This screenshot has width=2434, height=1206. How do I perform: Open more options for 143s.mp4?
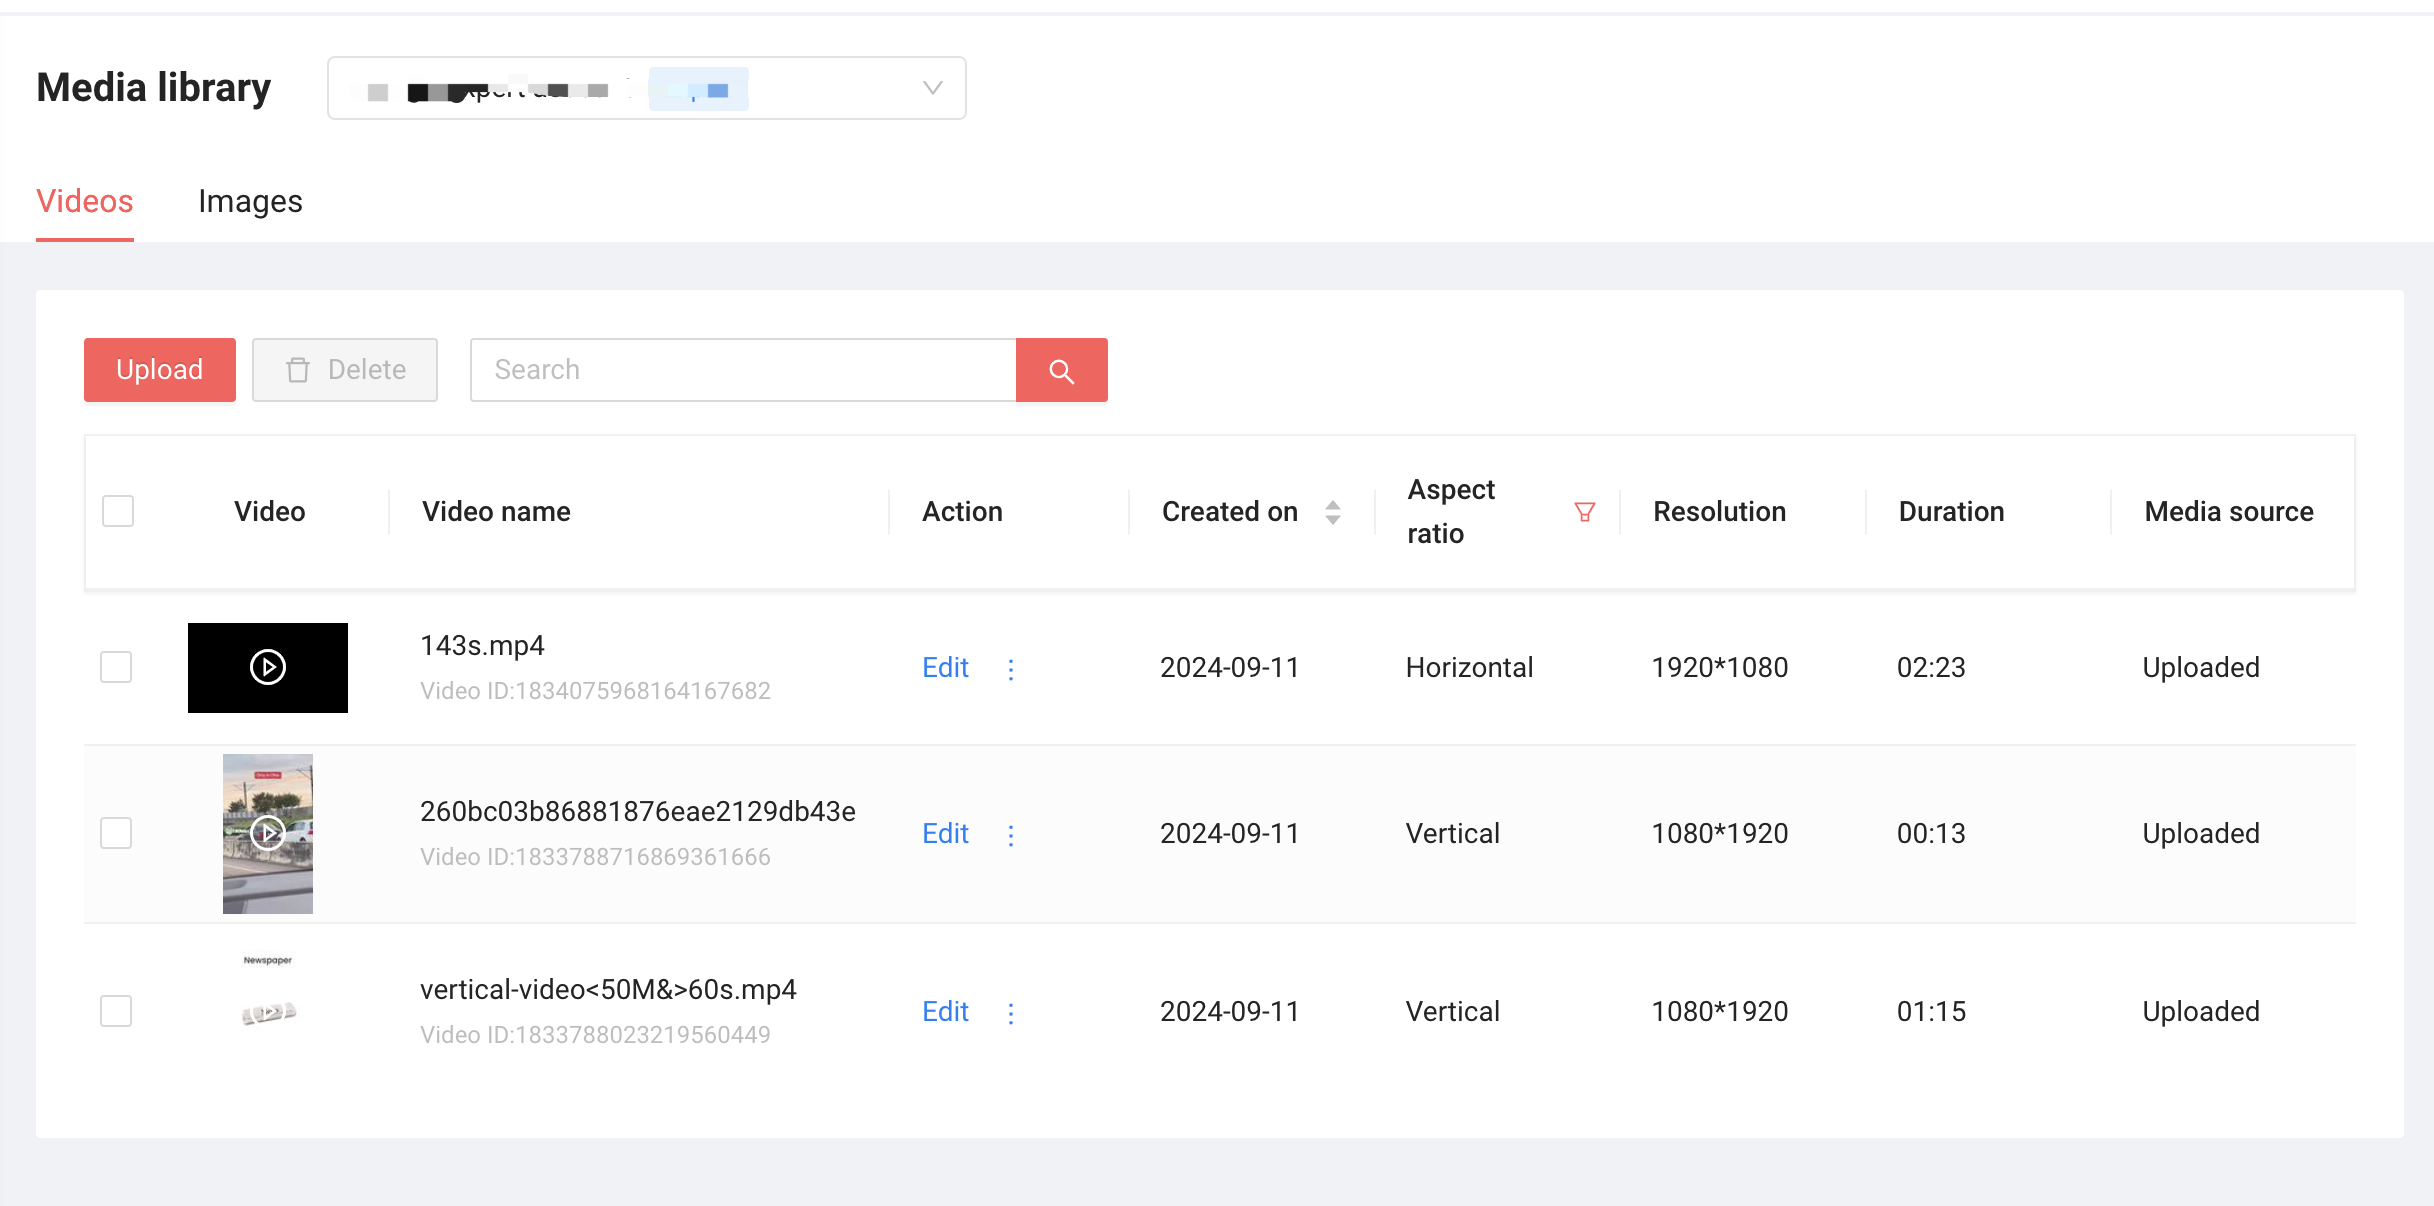coord(1011,669)
